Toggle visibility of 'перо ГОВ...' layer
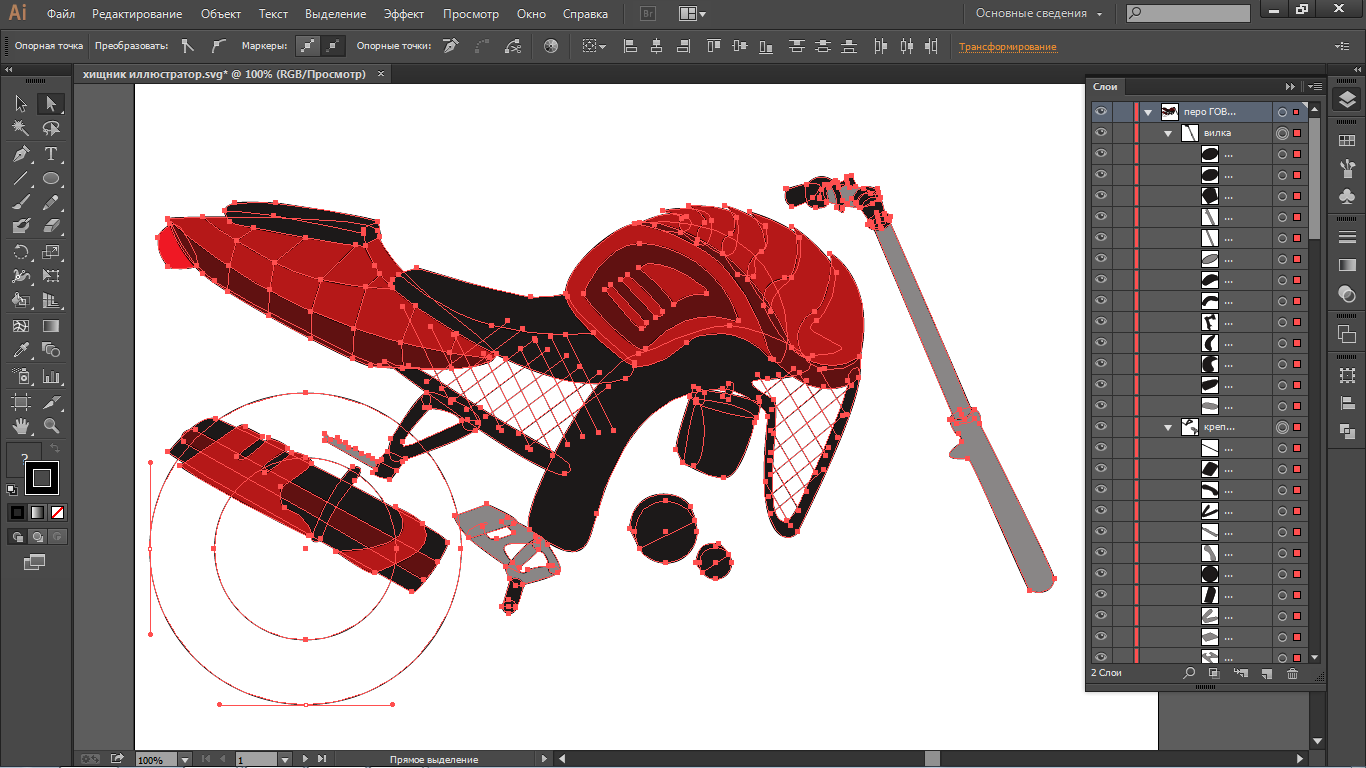The image size is (1366, 768). [x=1101, y=112]
